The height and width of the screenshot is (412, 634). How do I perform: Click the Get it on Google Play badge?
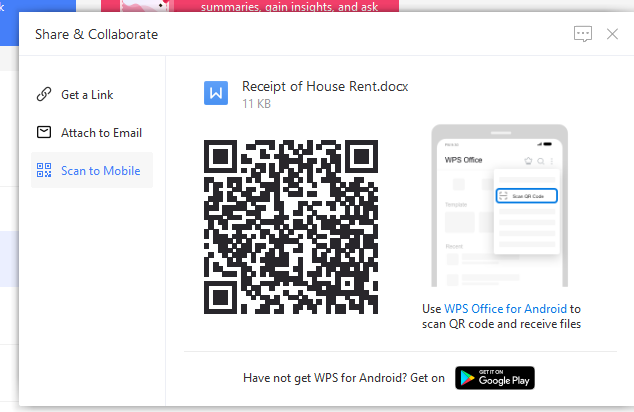pyautogui.click(x=495, y=378)
